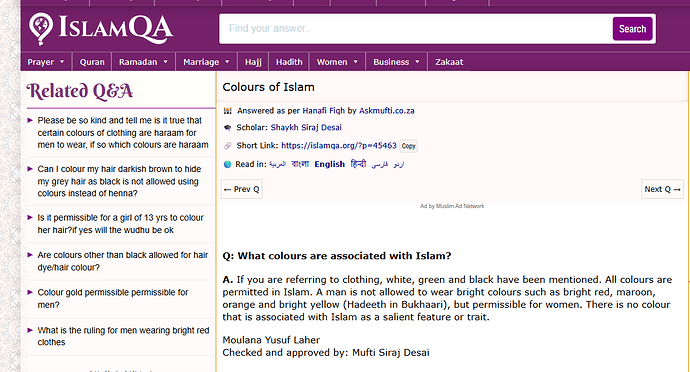Click the arrow bullet beside gold colour question
Screen dimensions: 690x372
click(x=30, y=292)
